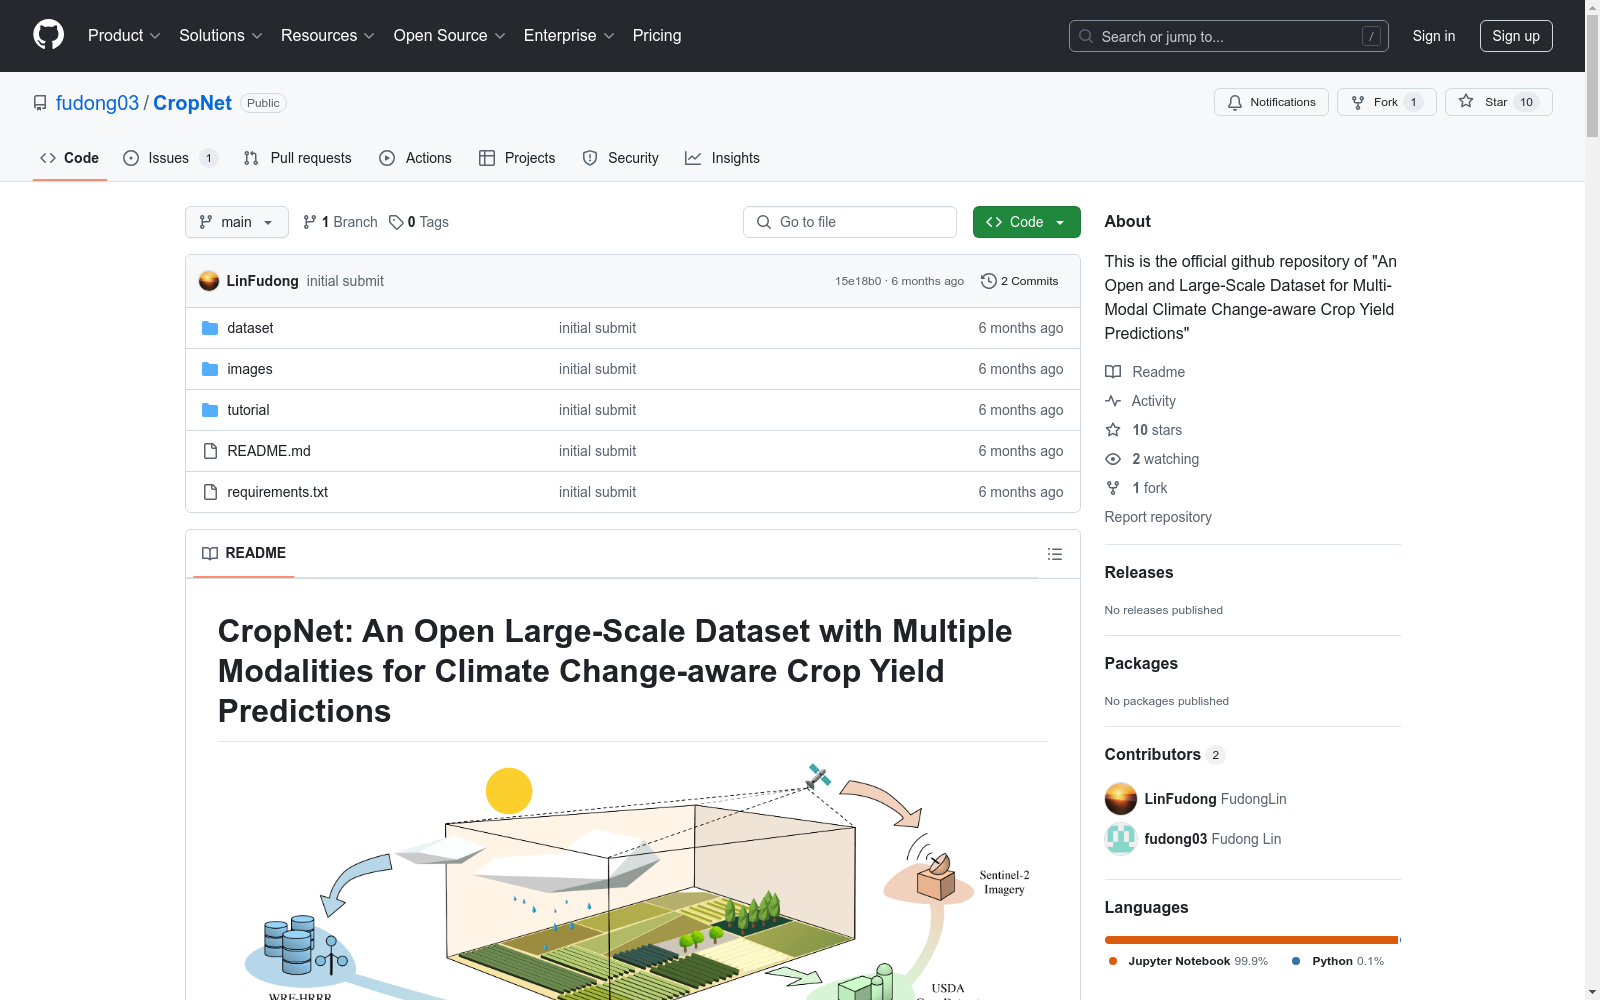Open the Insights tab
Screen dimensions: 1600x1000
(722, 158)
